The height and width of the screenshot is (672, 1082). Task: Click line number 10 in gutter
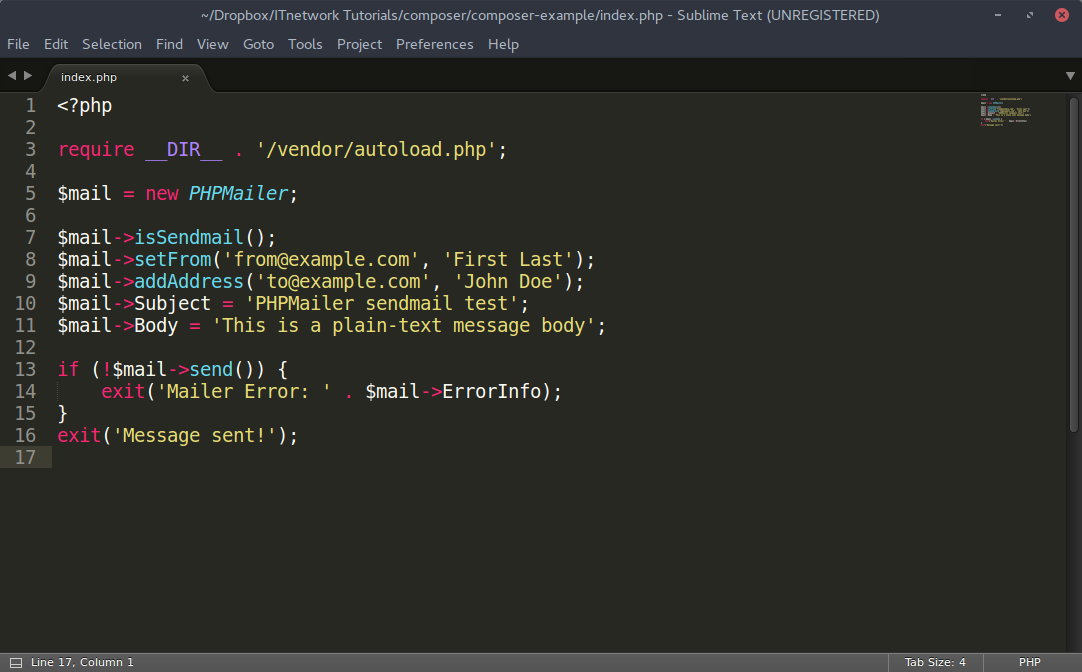pyautogui.click(x=25, y=304)
